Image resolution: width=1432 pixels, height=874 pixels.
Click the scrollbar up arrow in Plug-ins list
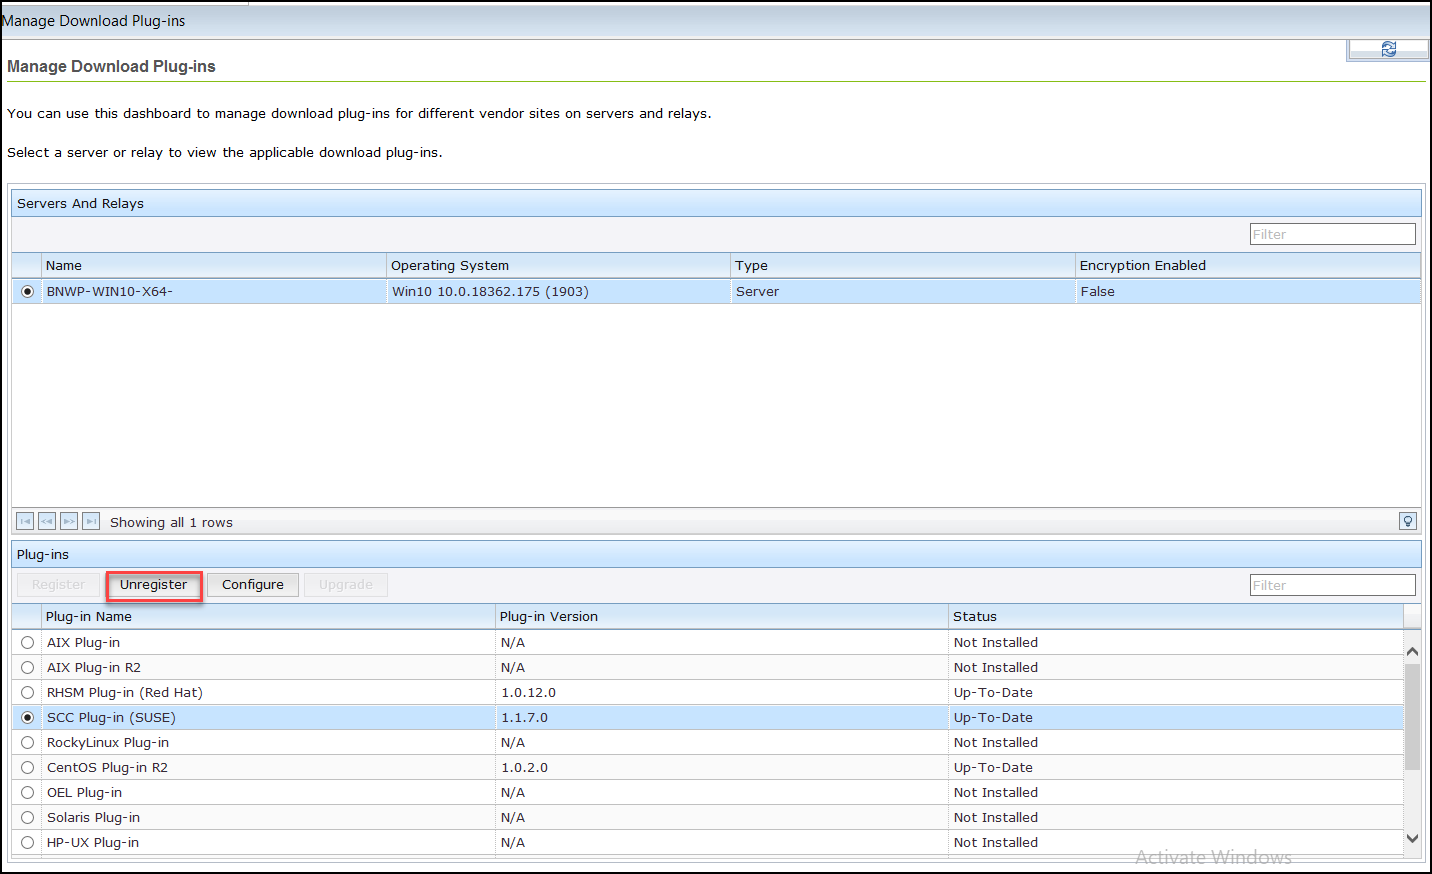pos(1412,650)
